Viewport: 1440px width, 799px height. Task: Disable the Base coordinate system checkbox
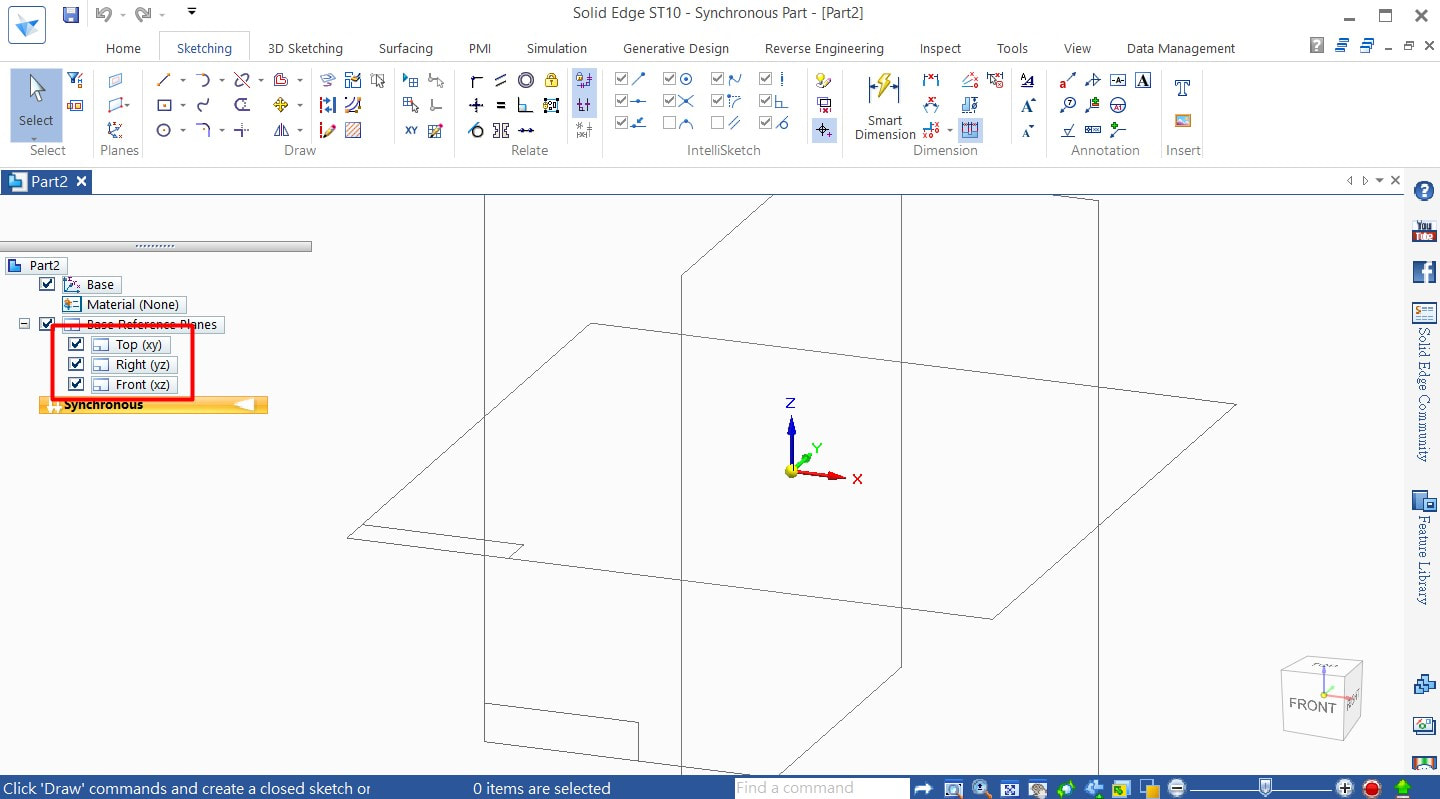coord(47,284)
